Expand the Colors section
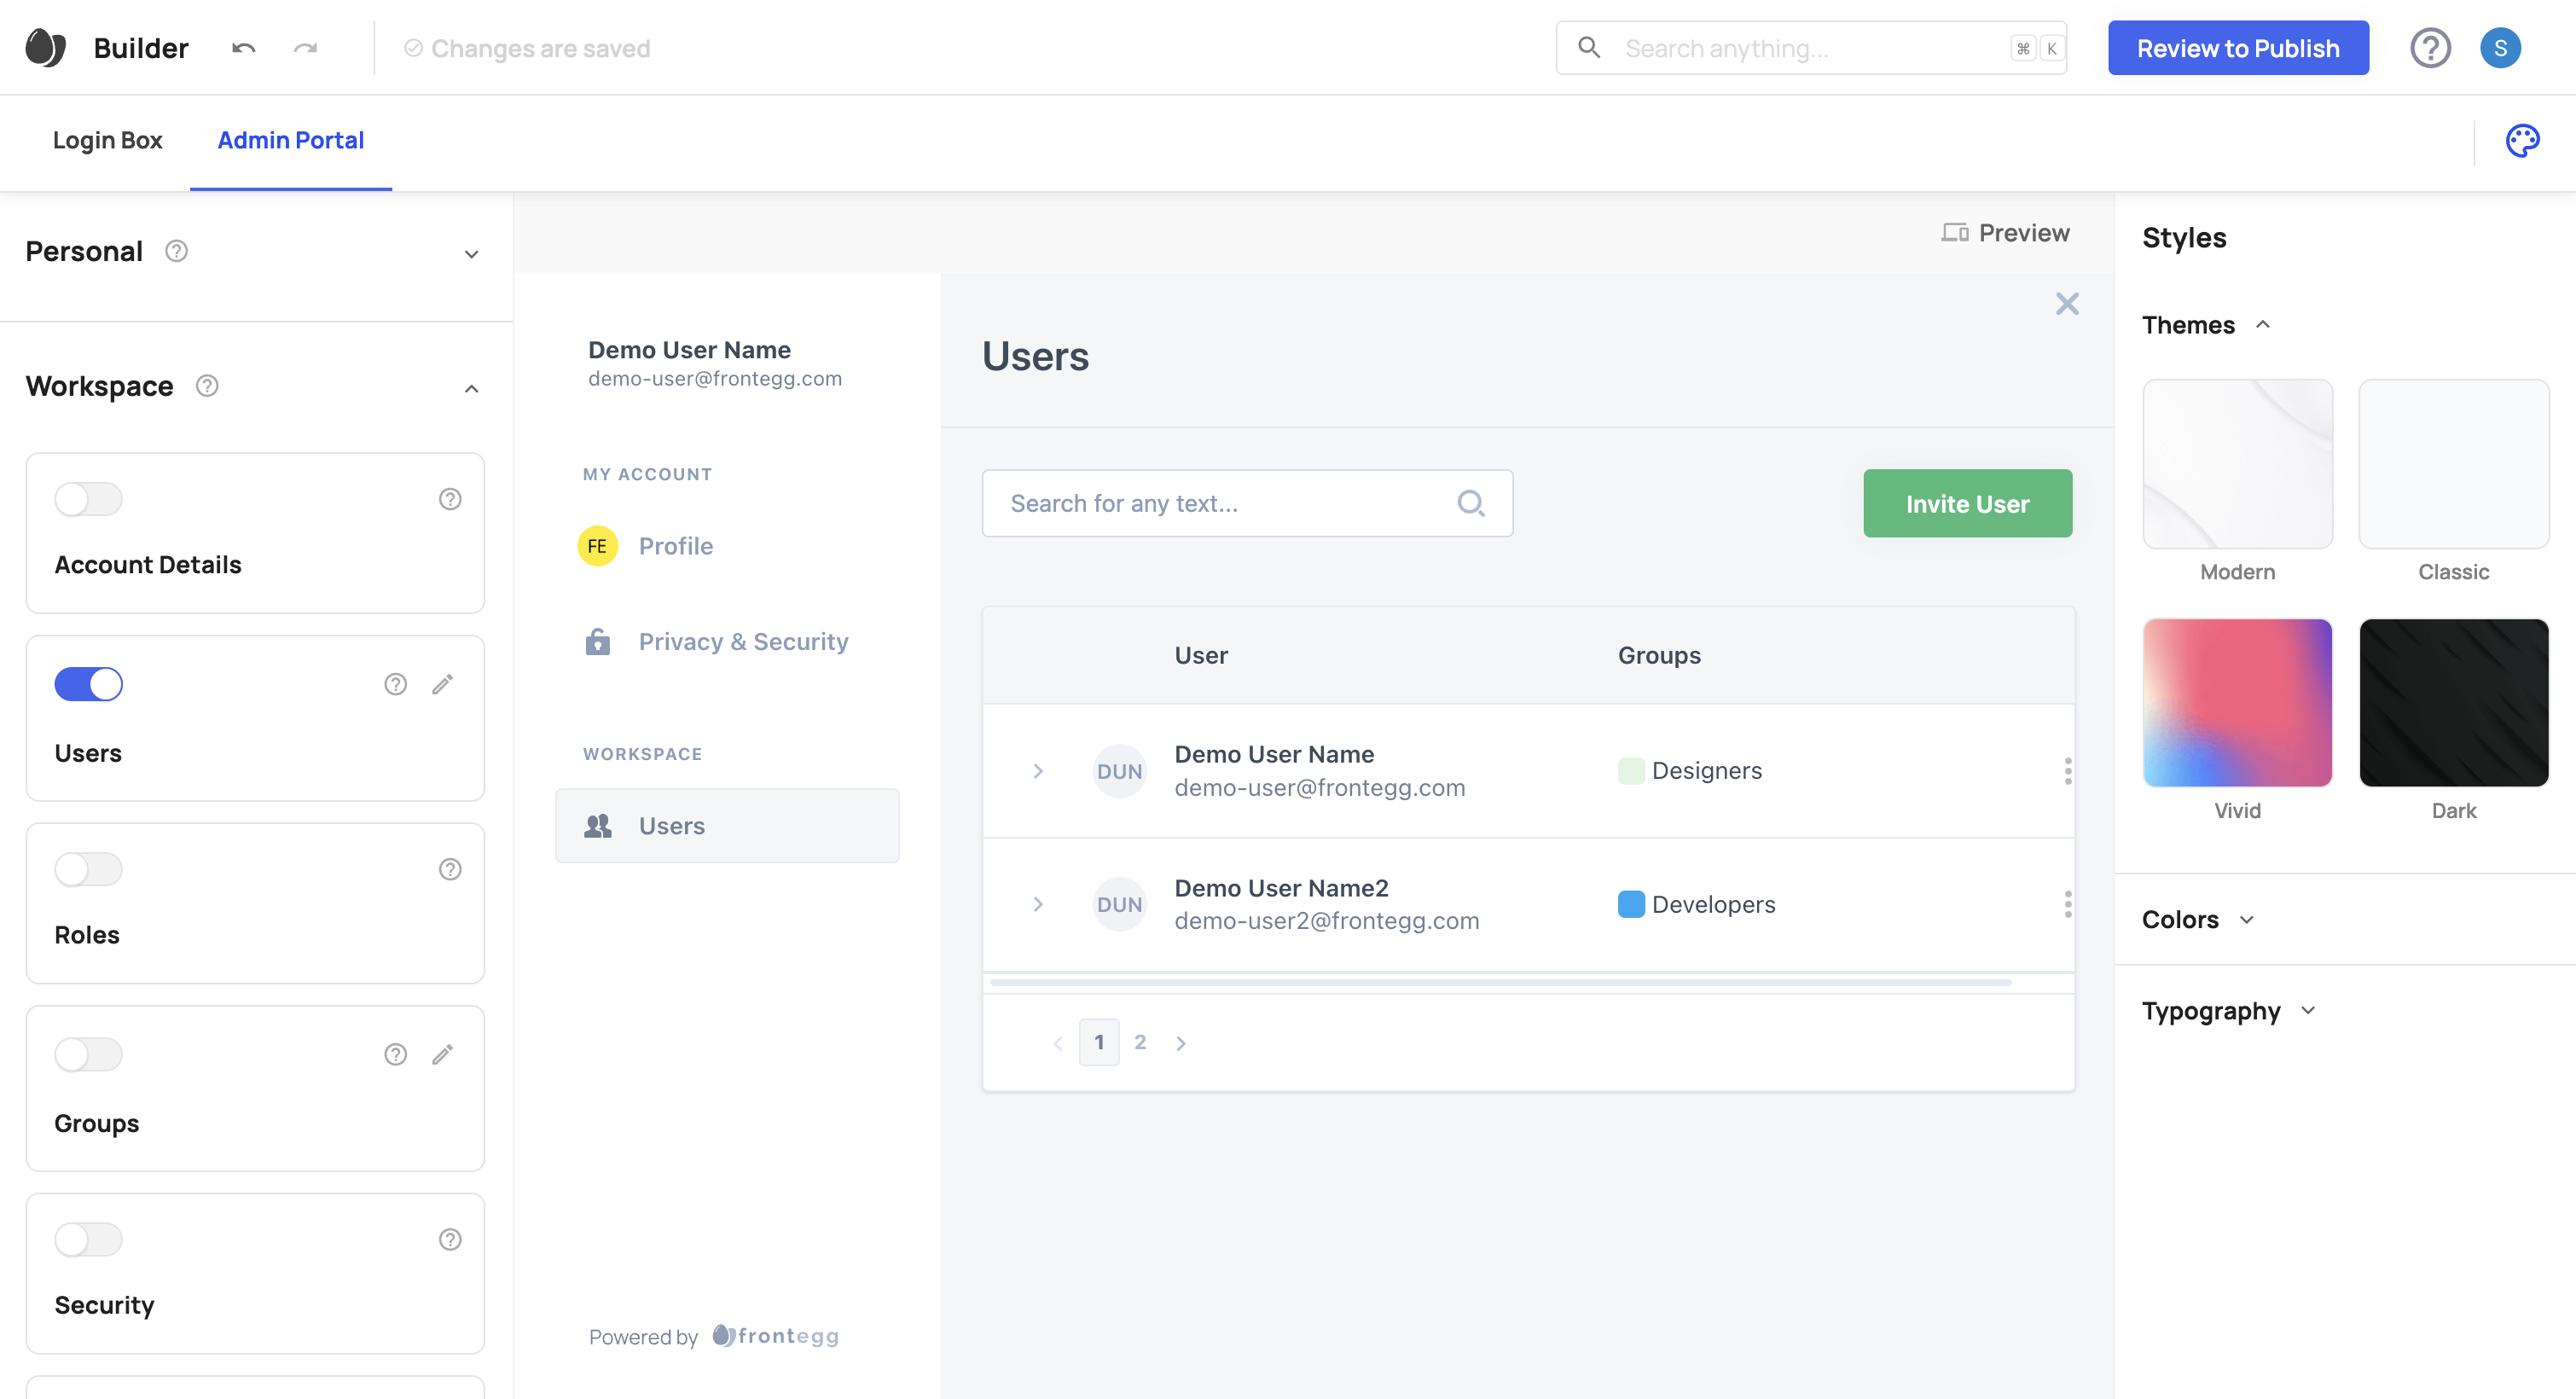This screenshot has width=2576, height=1399. 2246,919
